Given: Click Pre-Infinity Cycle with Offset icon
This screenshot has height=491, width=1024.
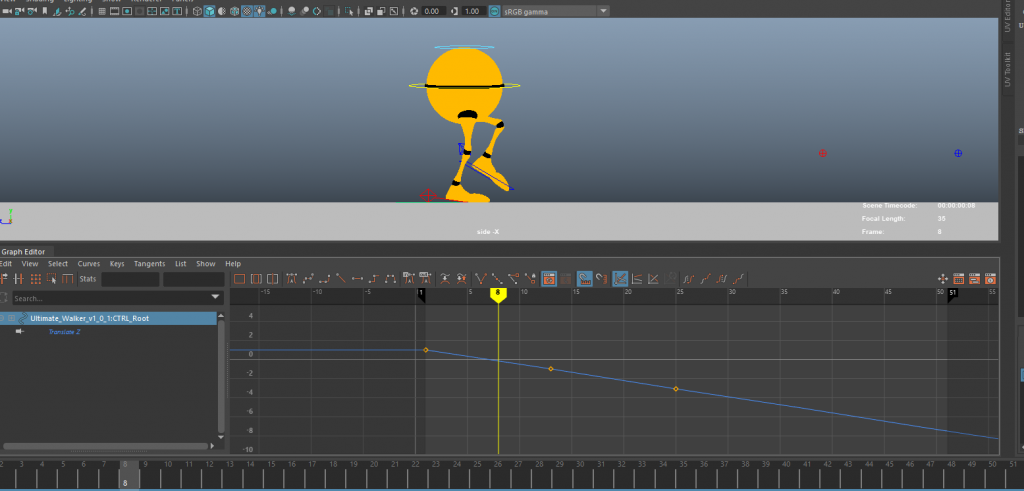Looking at the screenshot, I should [705, 279].
